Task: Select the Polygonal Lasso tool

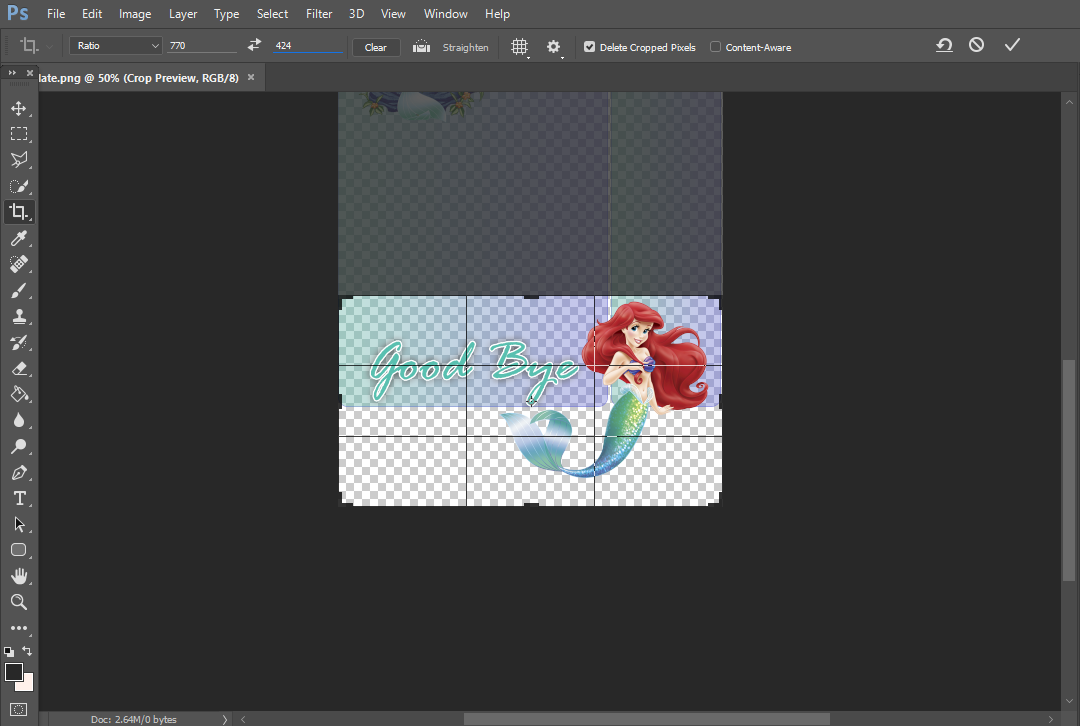Action: 19,160
